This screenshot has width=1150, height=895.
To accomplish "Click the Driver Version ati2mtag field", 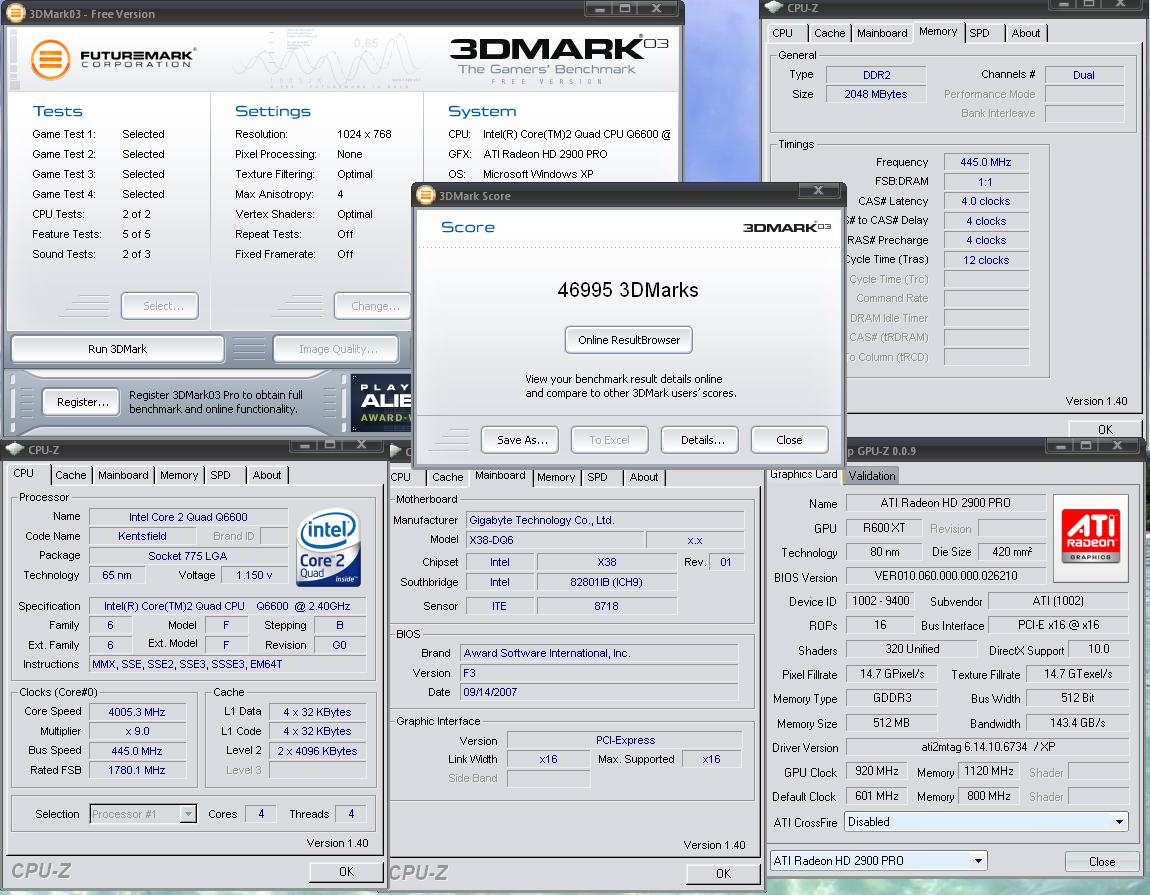I will pyautogui.click(x=986, y=746).
